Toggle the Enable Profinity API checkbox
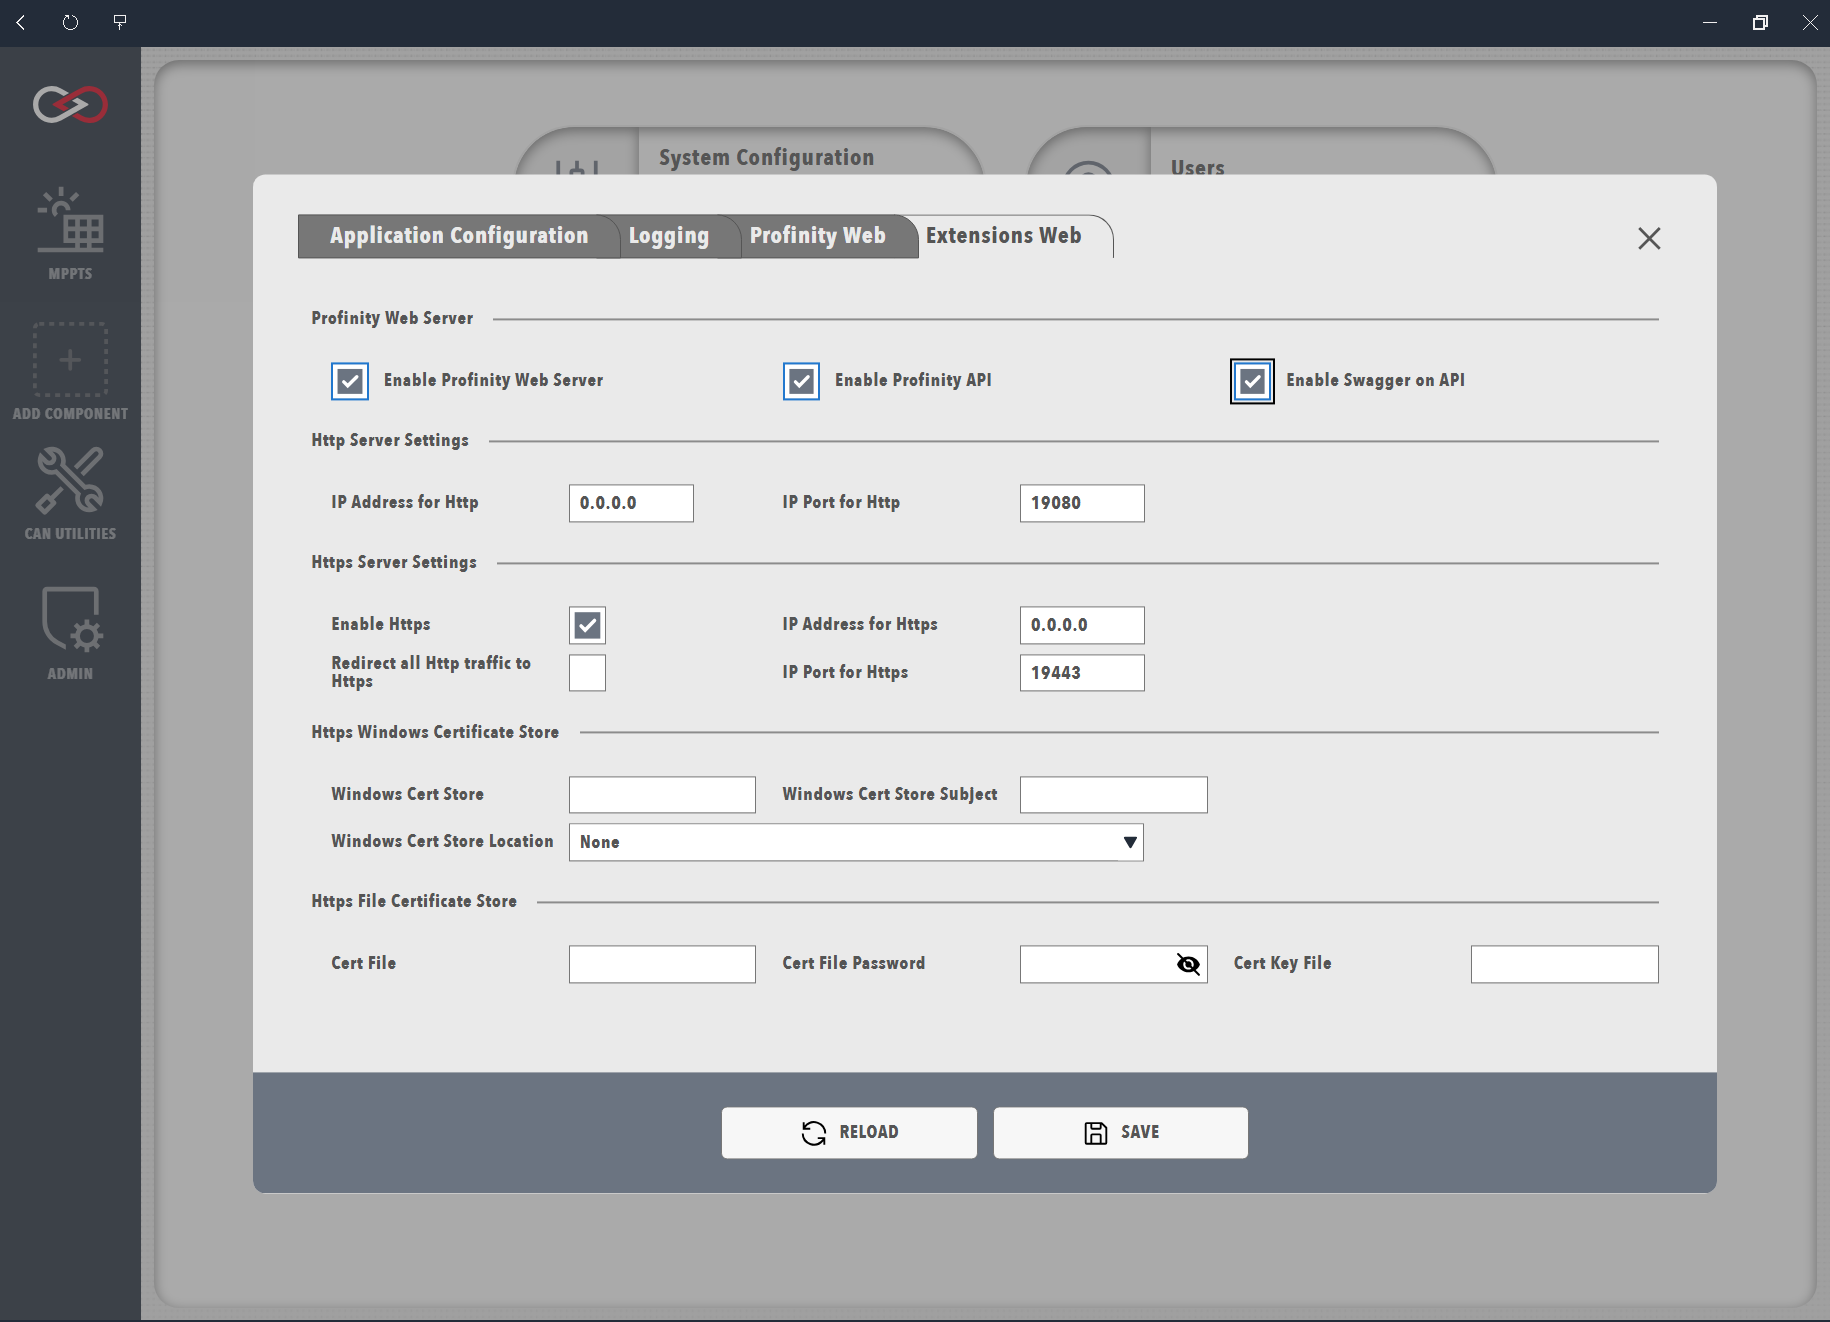Image resolution: width=1830 pixels, height=1322 pixels. tap(801, 381)
